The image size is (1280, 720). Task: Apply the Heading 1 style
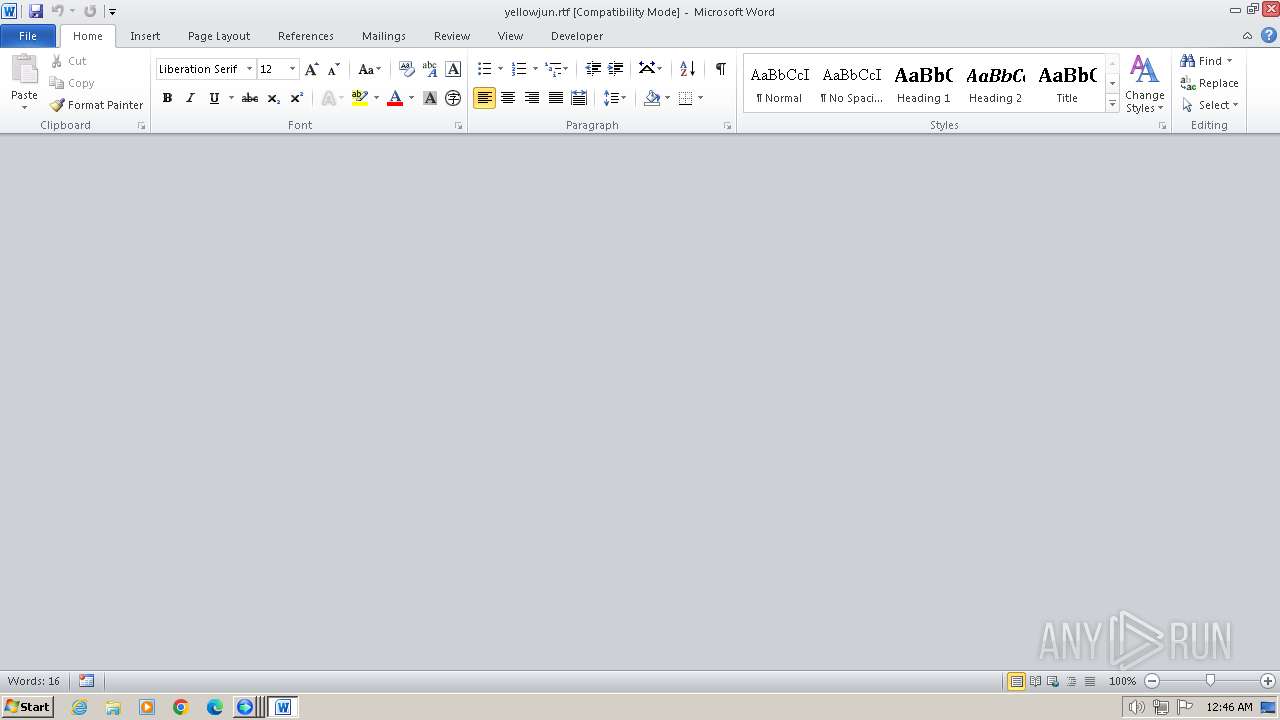(x=924, y=84)
